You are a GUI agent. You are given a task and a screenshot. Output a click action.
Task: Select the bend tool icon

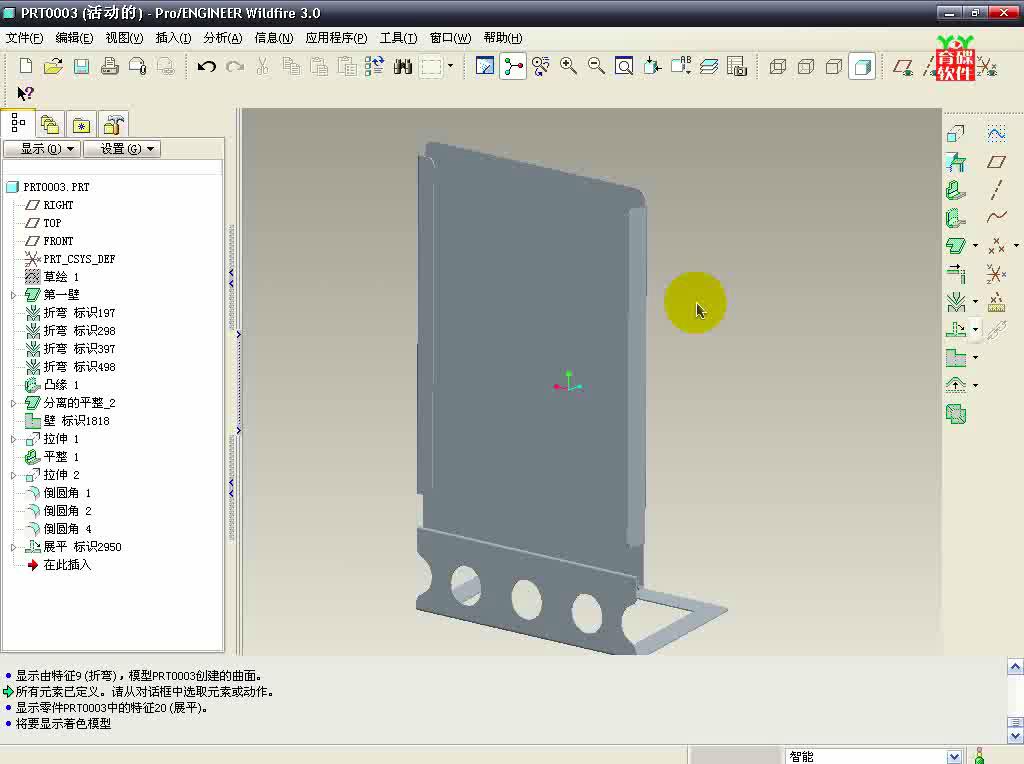coord(955,302)
